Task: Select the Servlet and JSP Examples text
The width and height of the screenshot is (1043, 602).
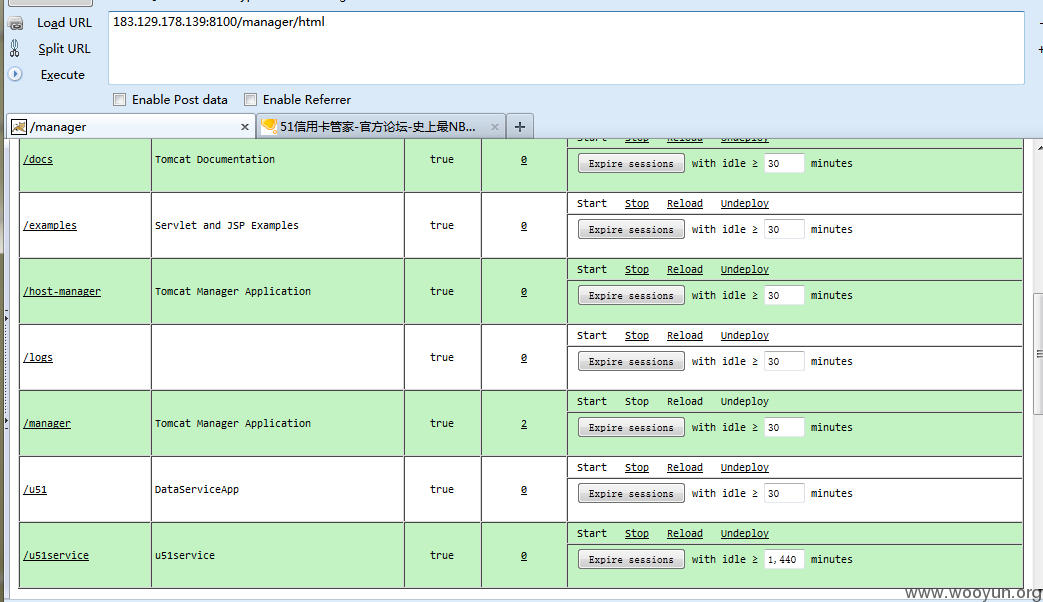Action: pyautogui.click(x=227, y=226)
